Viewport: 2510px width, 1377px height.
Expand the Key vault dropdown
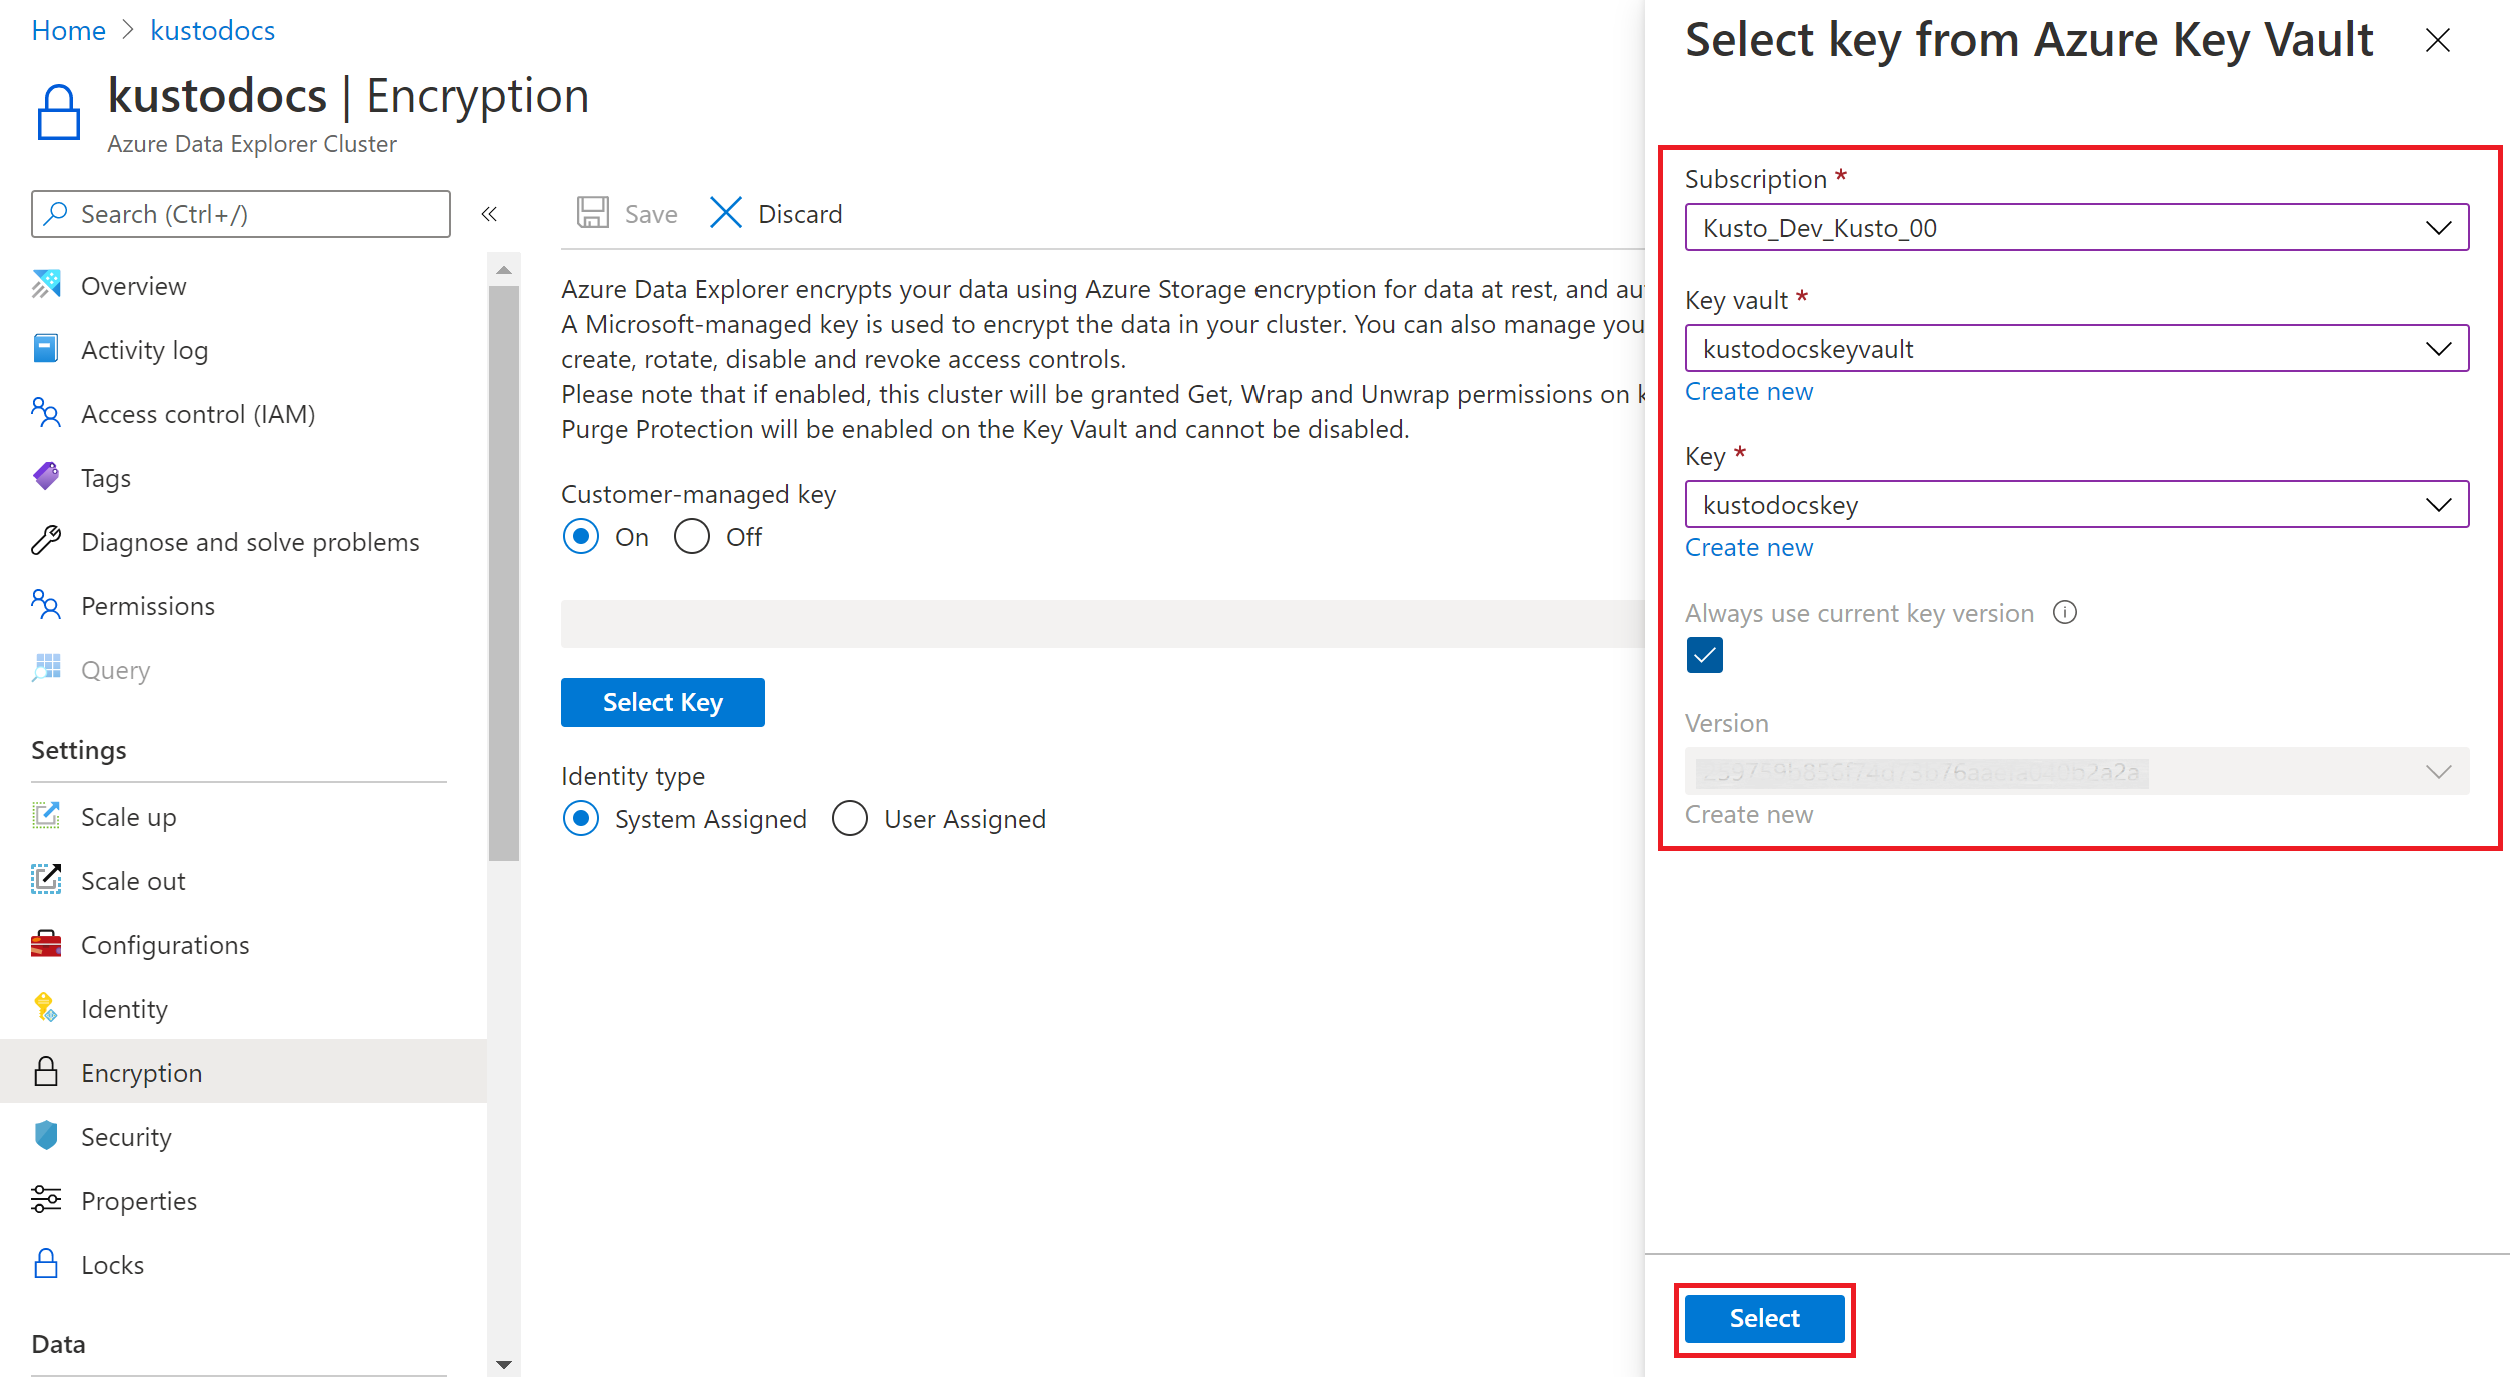click(x=2435, y=349)
